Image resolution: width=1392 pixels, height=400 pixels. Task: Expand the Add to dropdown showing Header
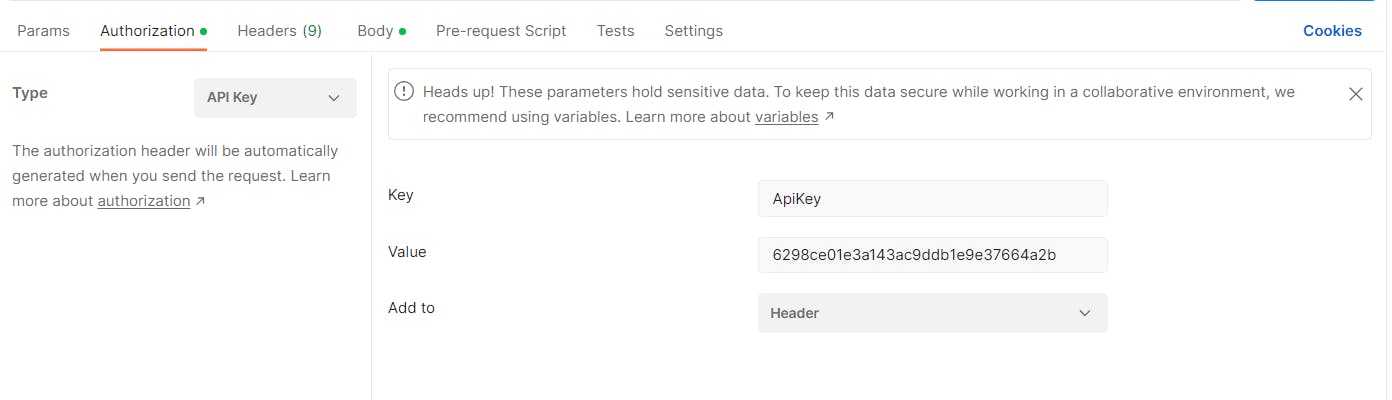(x=932, y=313)
